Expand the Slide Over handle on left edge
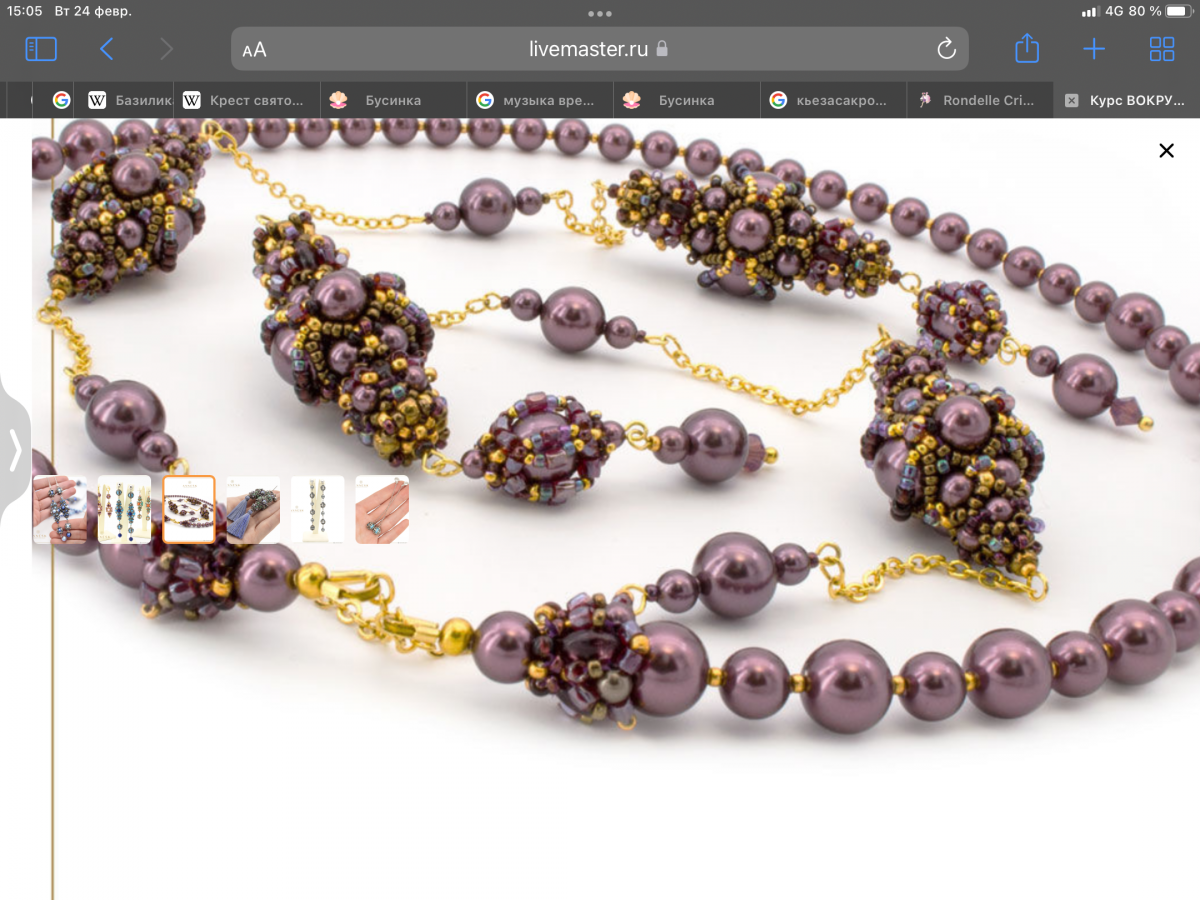 coord(14,450)
